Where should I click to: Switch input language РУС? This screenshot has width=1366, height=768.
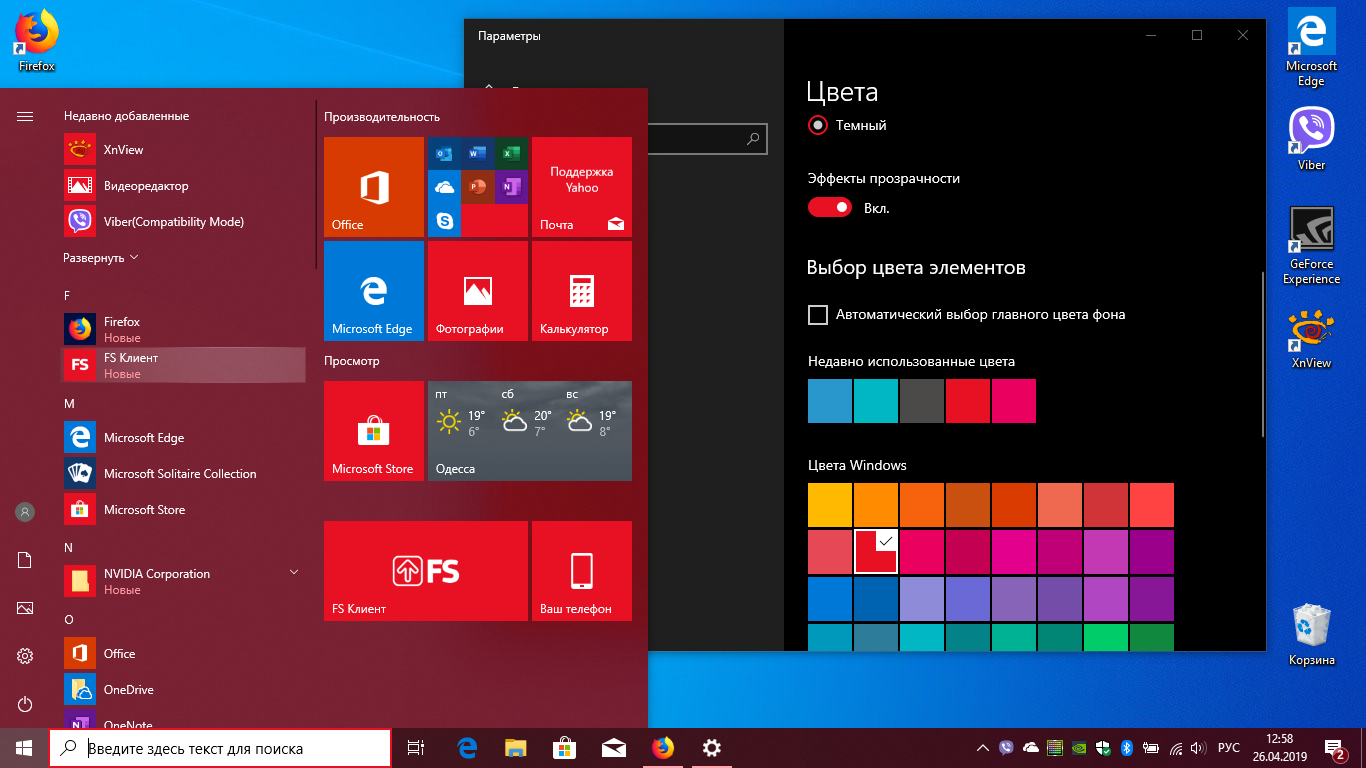tap(1229, 748)
